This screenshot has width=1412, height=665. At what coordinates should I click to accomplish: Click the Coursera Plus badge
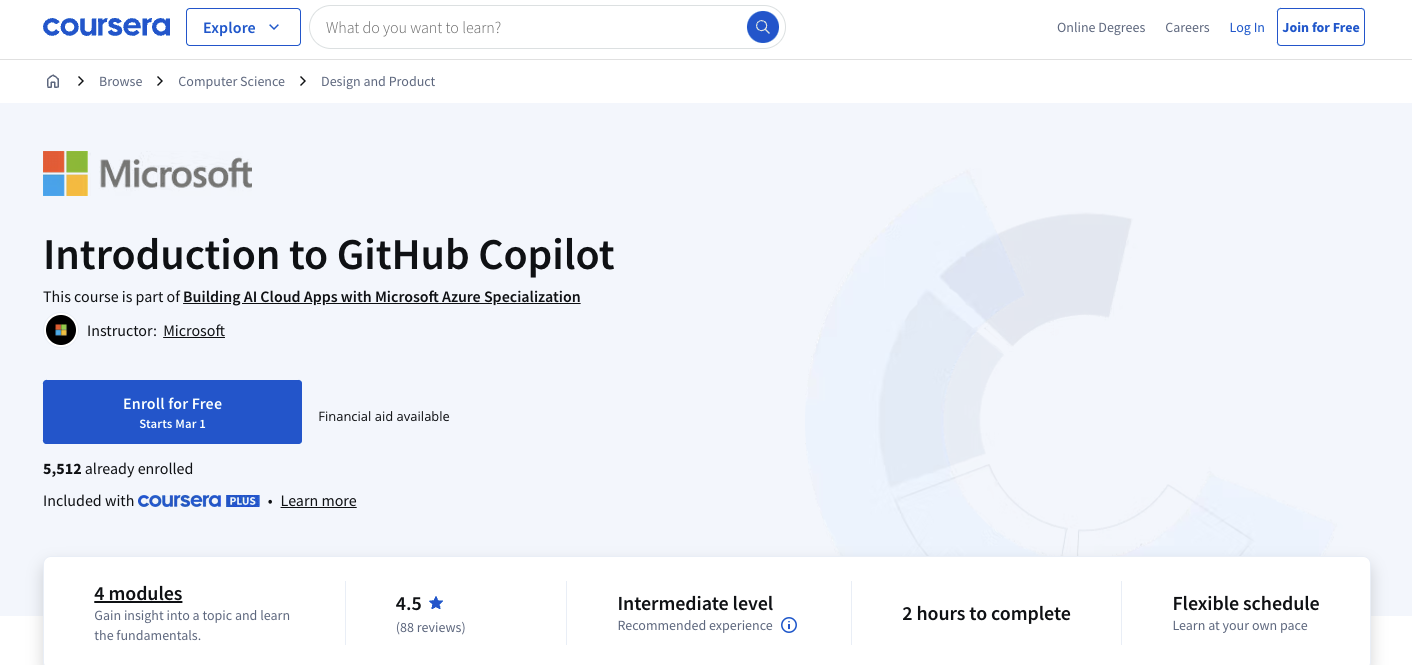[198, 500]
